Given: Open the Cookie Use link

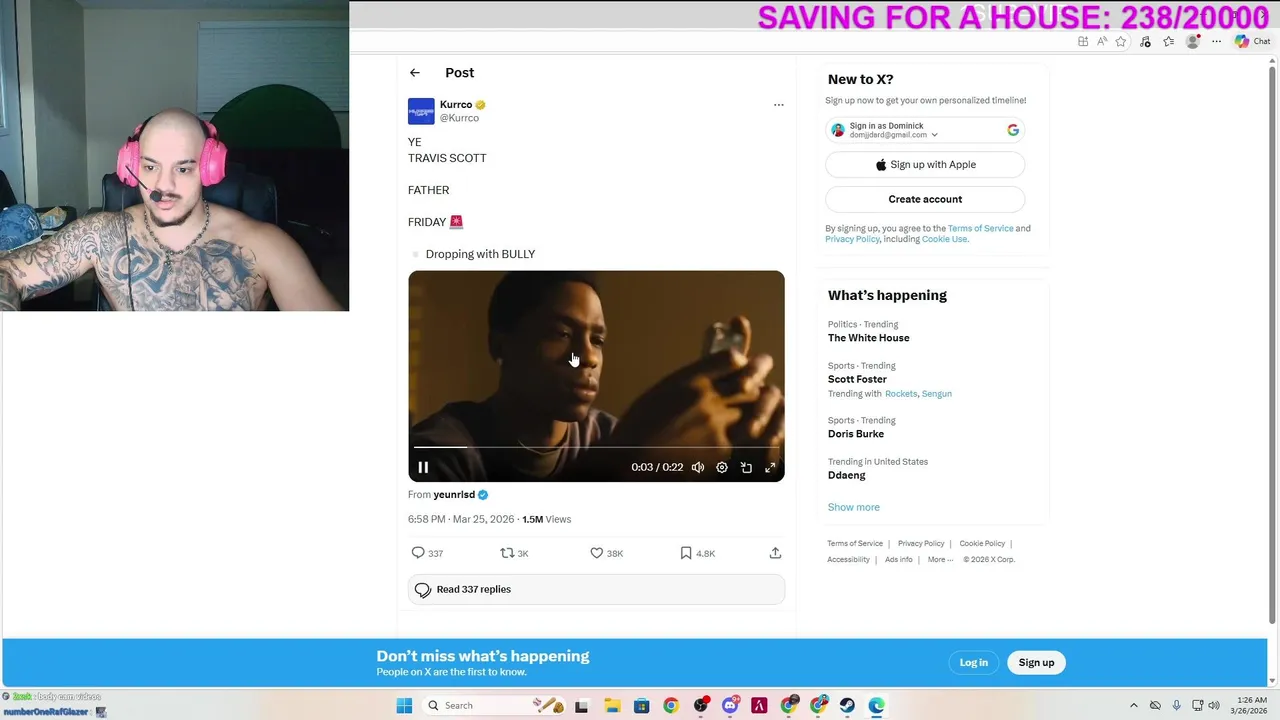Looking at the screenshot, I should point(944,239).
